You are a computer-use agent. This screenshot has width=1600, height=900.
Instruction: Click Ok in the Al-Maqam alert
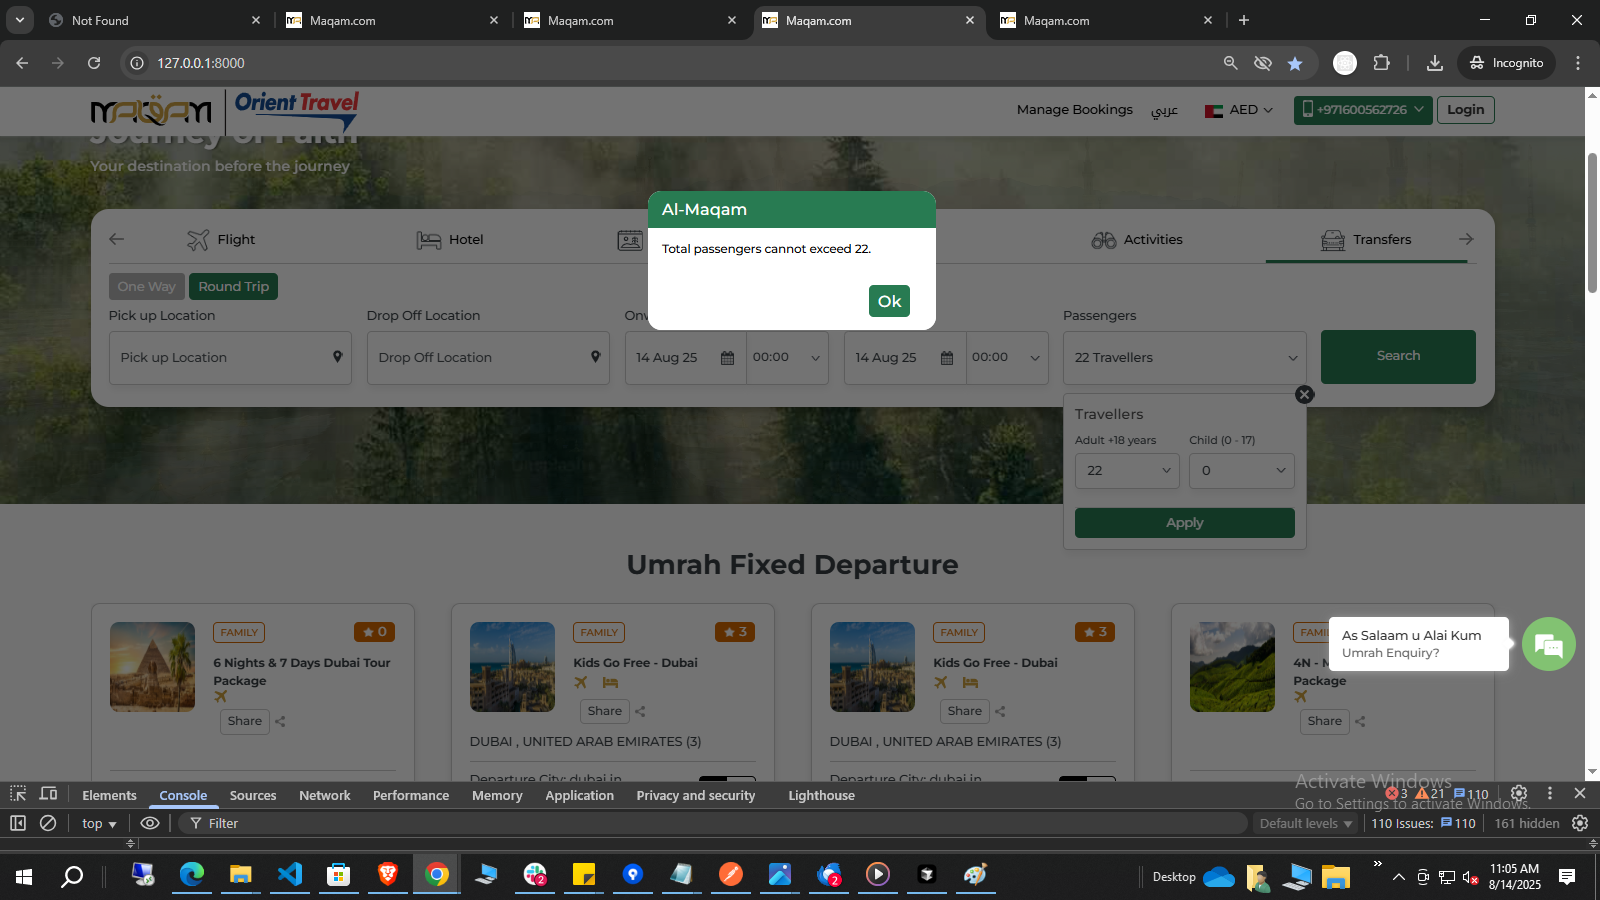[889, 301]
